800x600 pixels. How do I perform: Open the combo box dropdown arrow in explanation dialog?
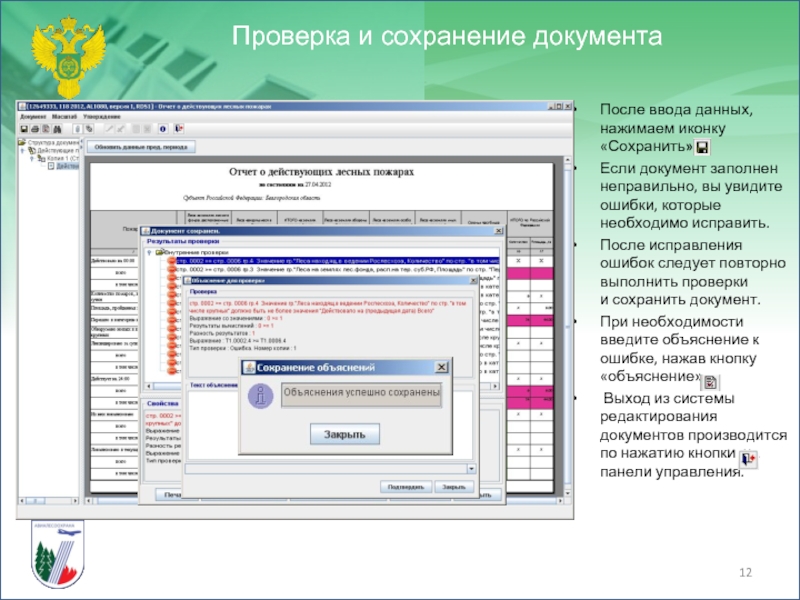tap(471, 468)
